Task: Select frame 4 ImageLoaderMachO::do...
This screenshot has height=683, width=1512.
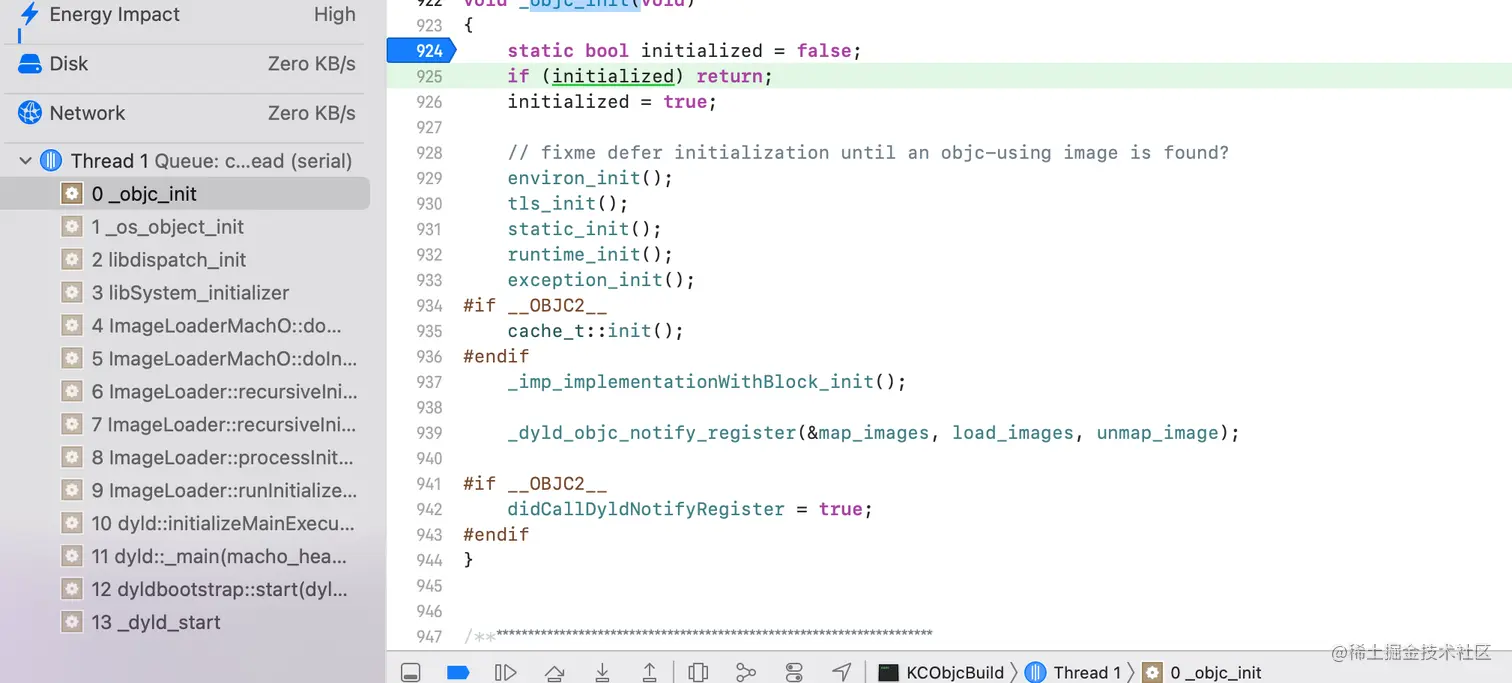Action: click(x=185, y=326)
